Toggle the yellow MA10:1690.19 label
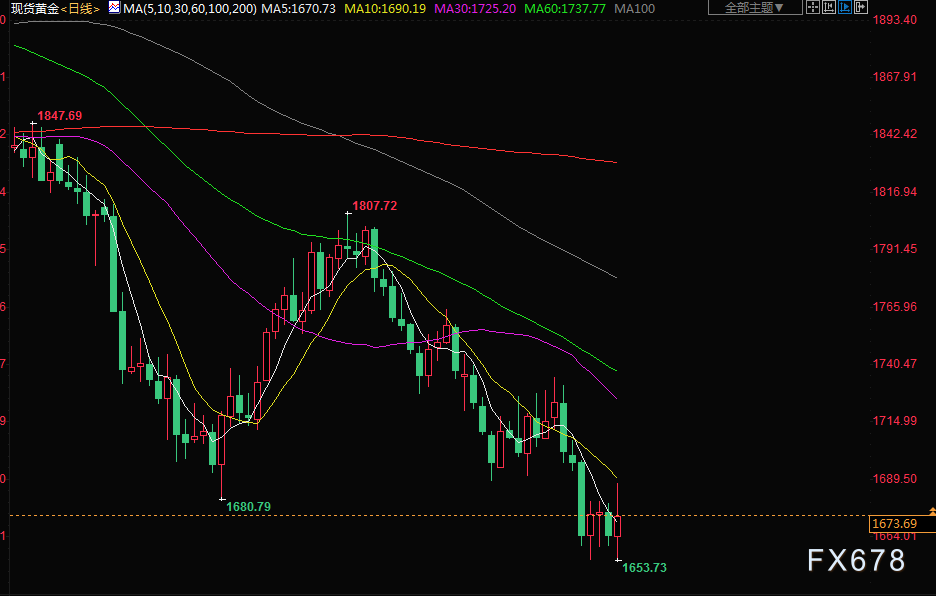Image resolution: width=936 pixels, height=596 pixels. [x=385, y=8]
